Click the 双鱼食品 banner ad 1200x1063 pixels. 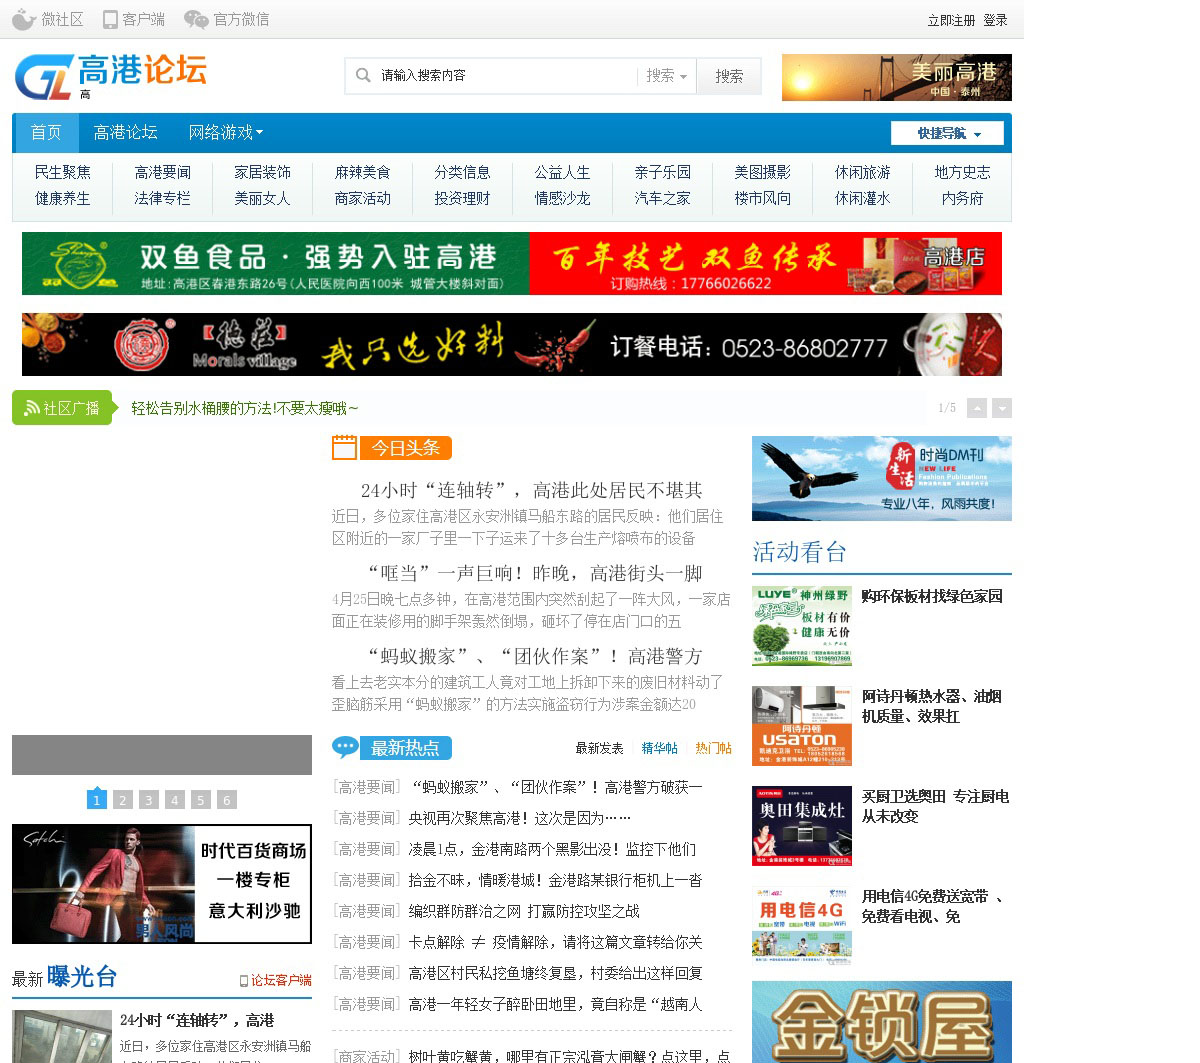tap(512, 264)
